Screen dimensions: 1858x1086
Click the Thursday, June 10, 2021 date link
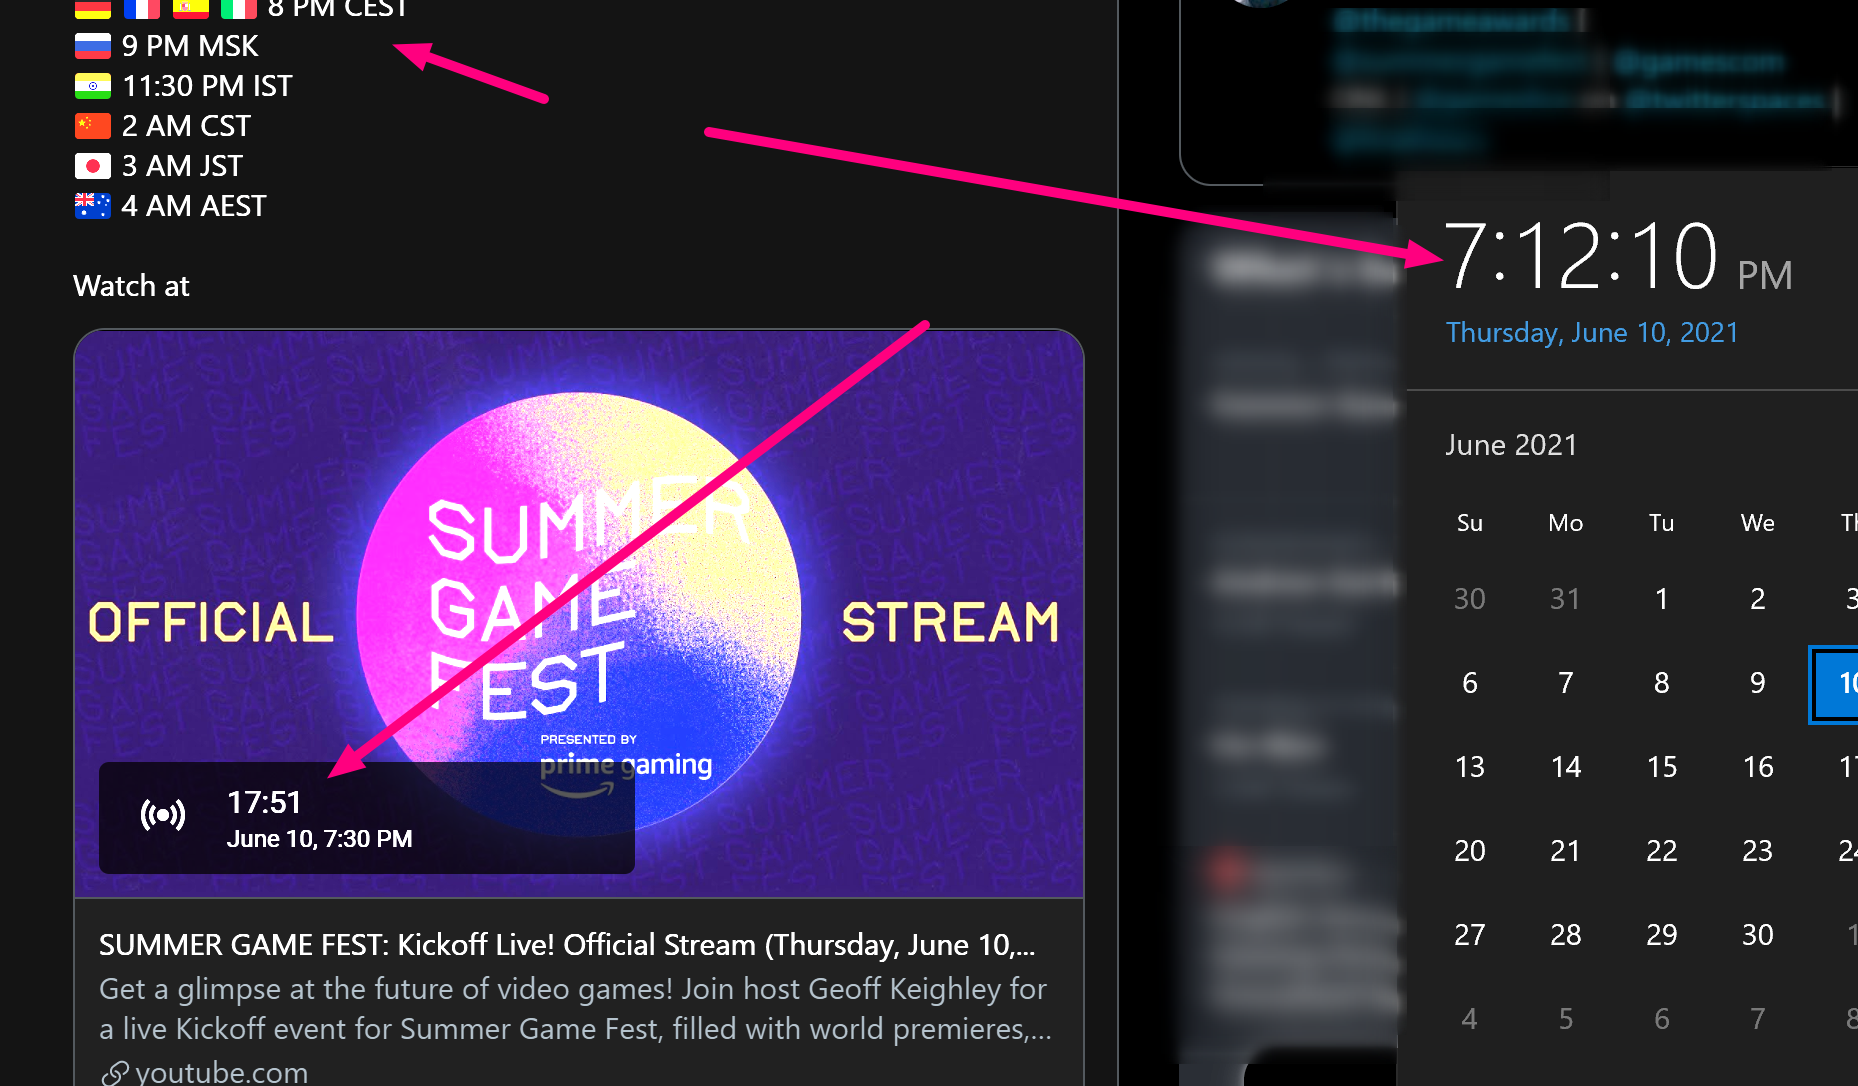coord(1592,333)
